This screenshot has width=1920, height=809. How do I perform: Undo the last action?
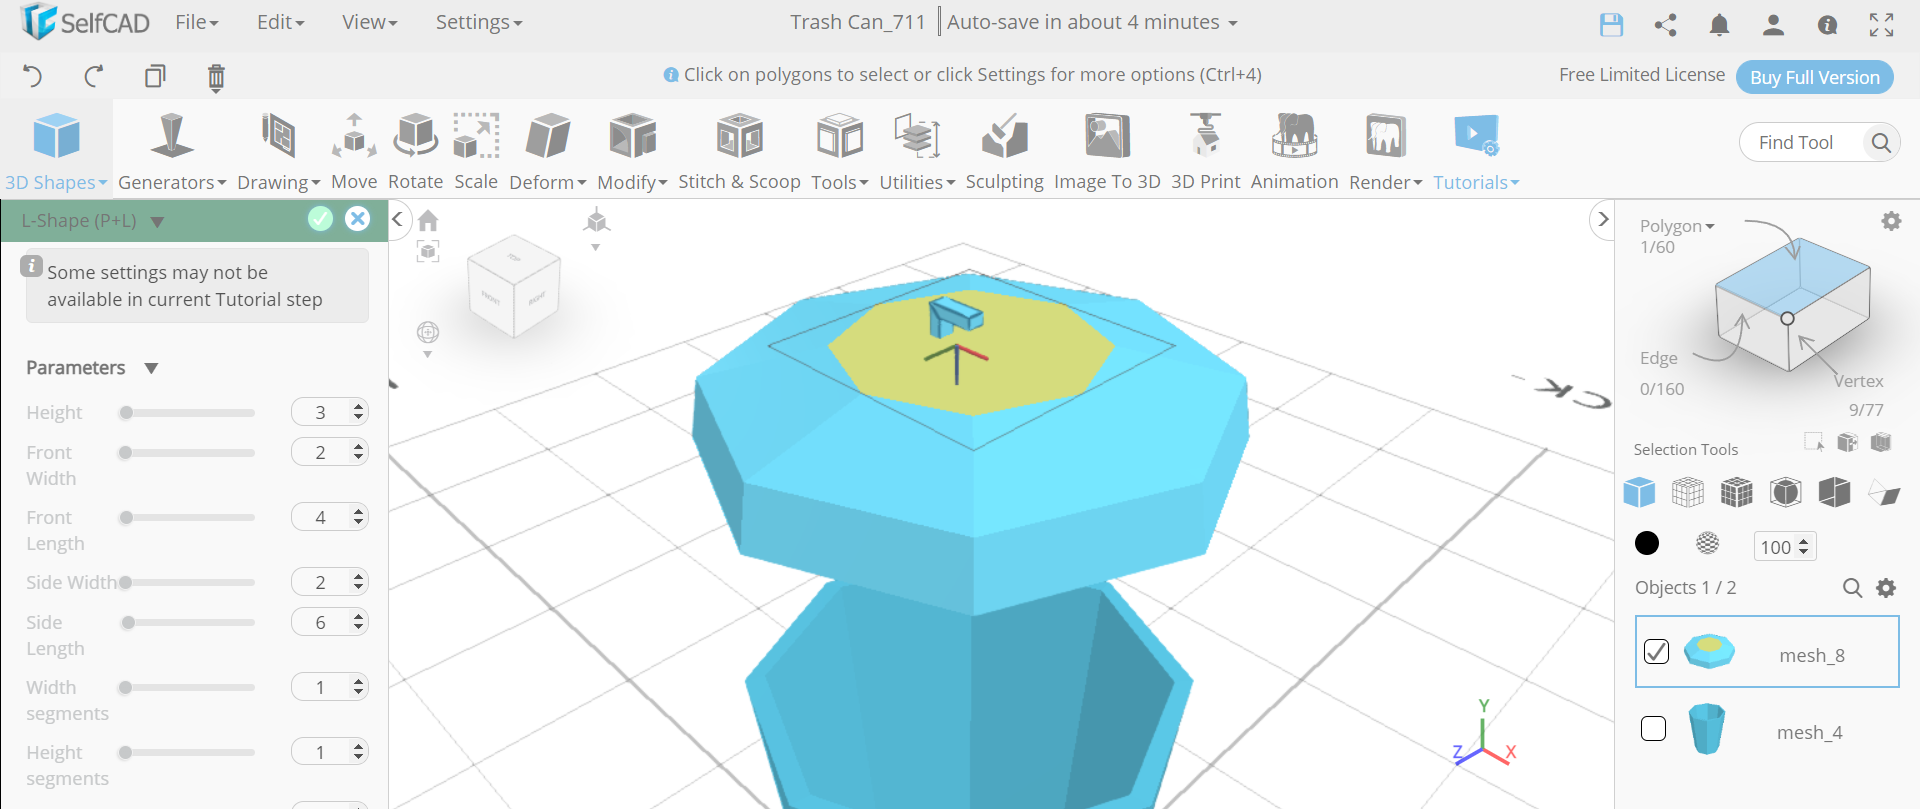click(x=33, y=76)
